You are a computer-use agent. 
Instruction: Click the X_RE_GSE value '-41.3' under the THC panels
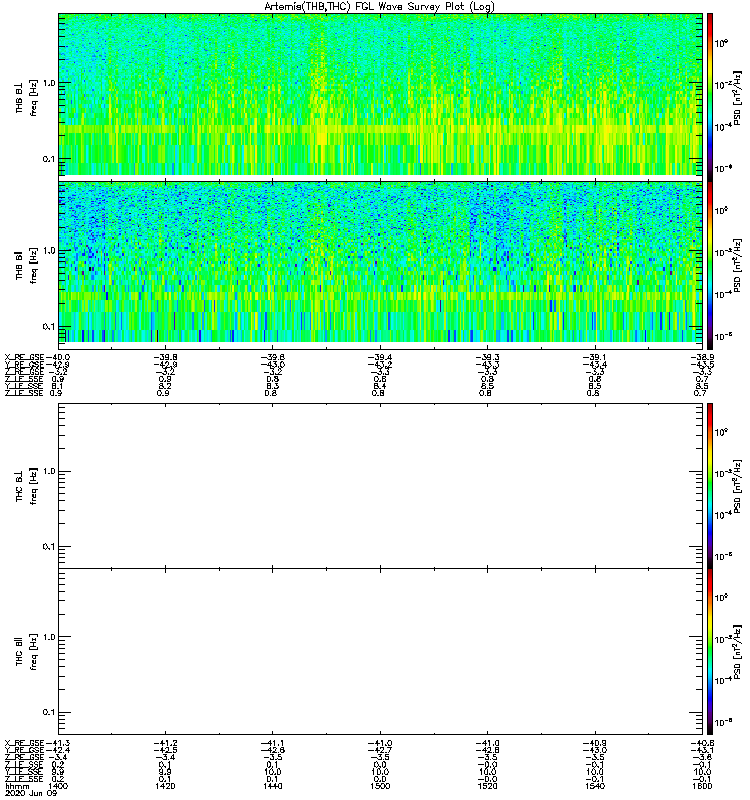(x=58, y=743)
